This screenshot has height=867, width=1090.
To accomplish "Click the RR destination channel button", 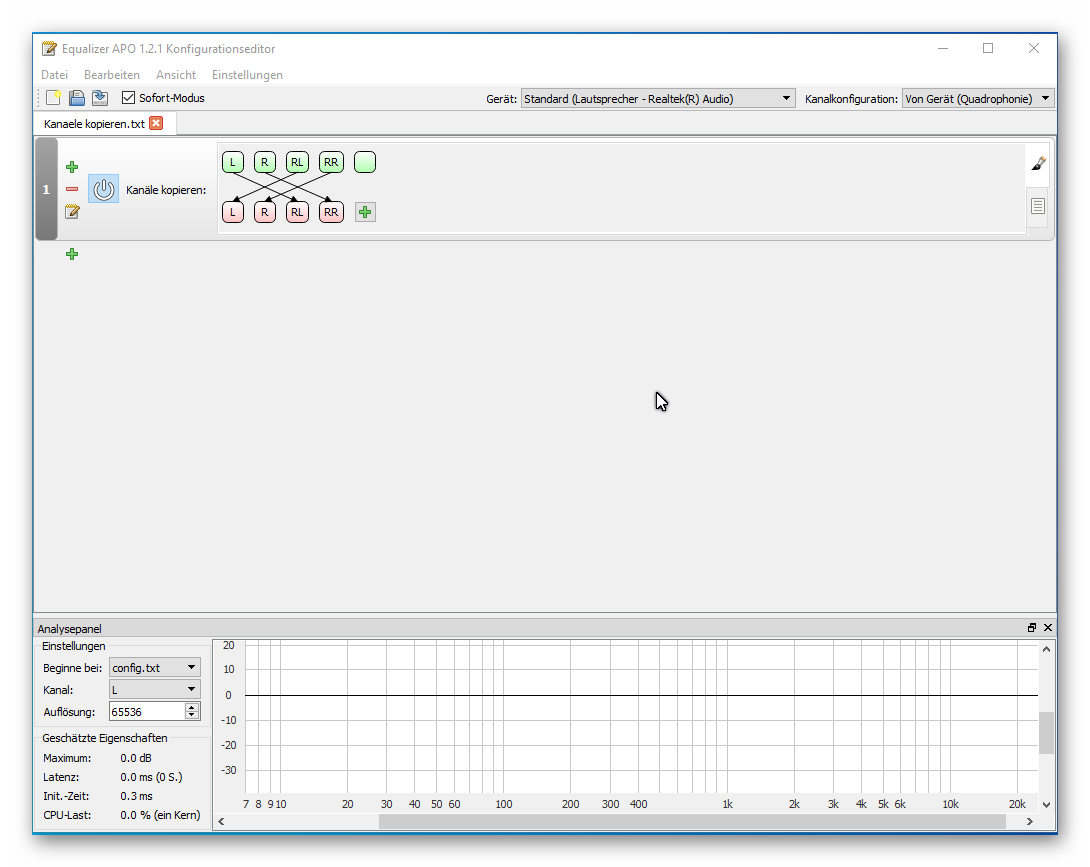I will click(331, 211).
